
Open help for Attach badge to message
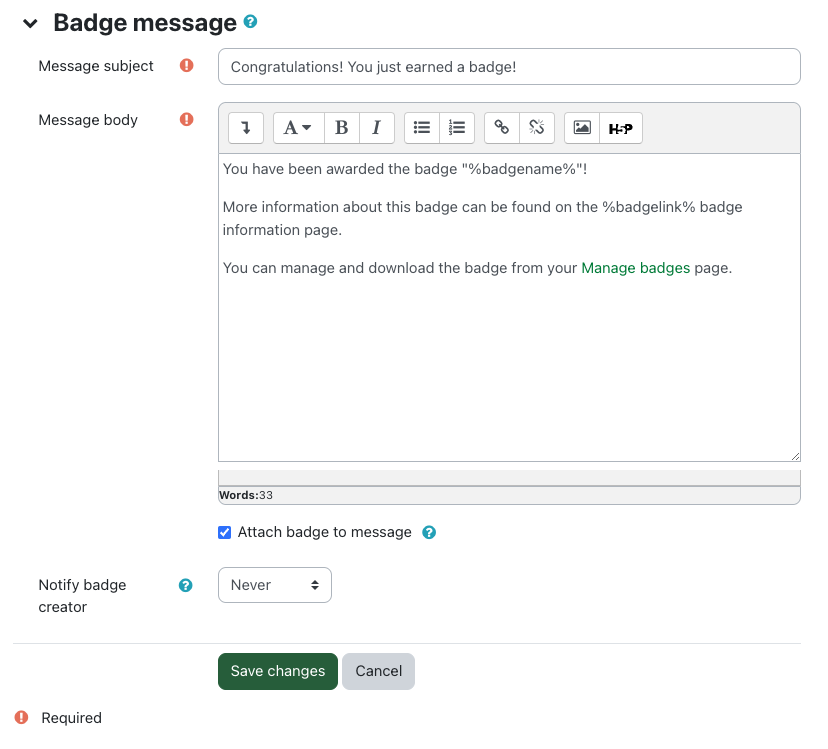coord(429,533)
